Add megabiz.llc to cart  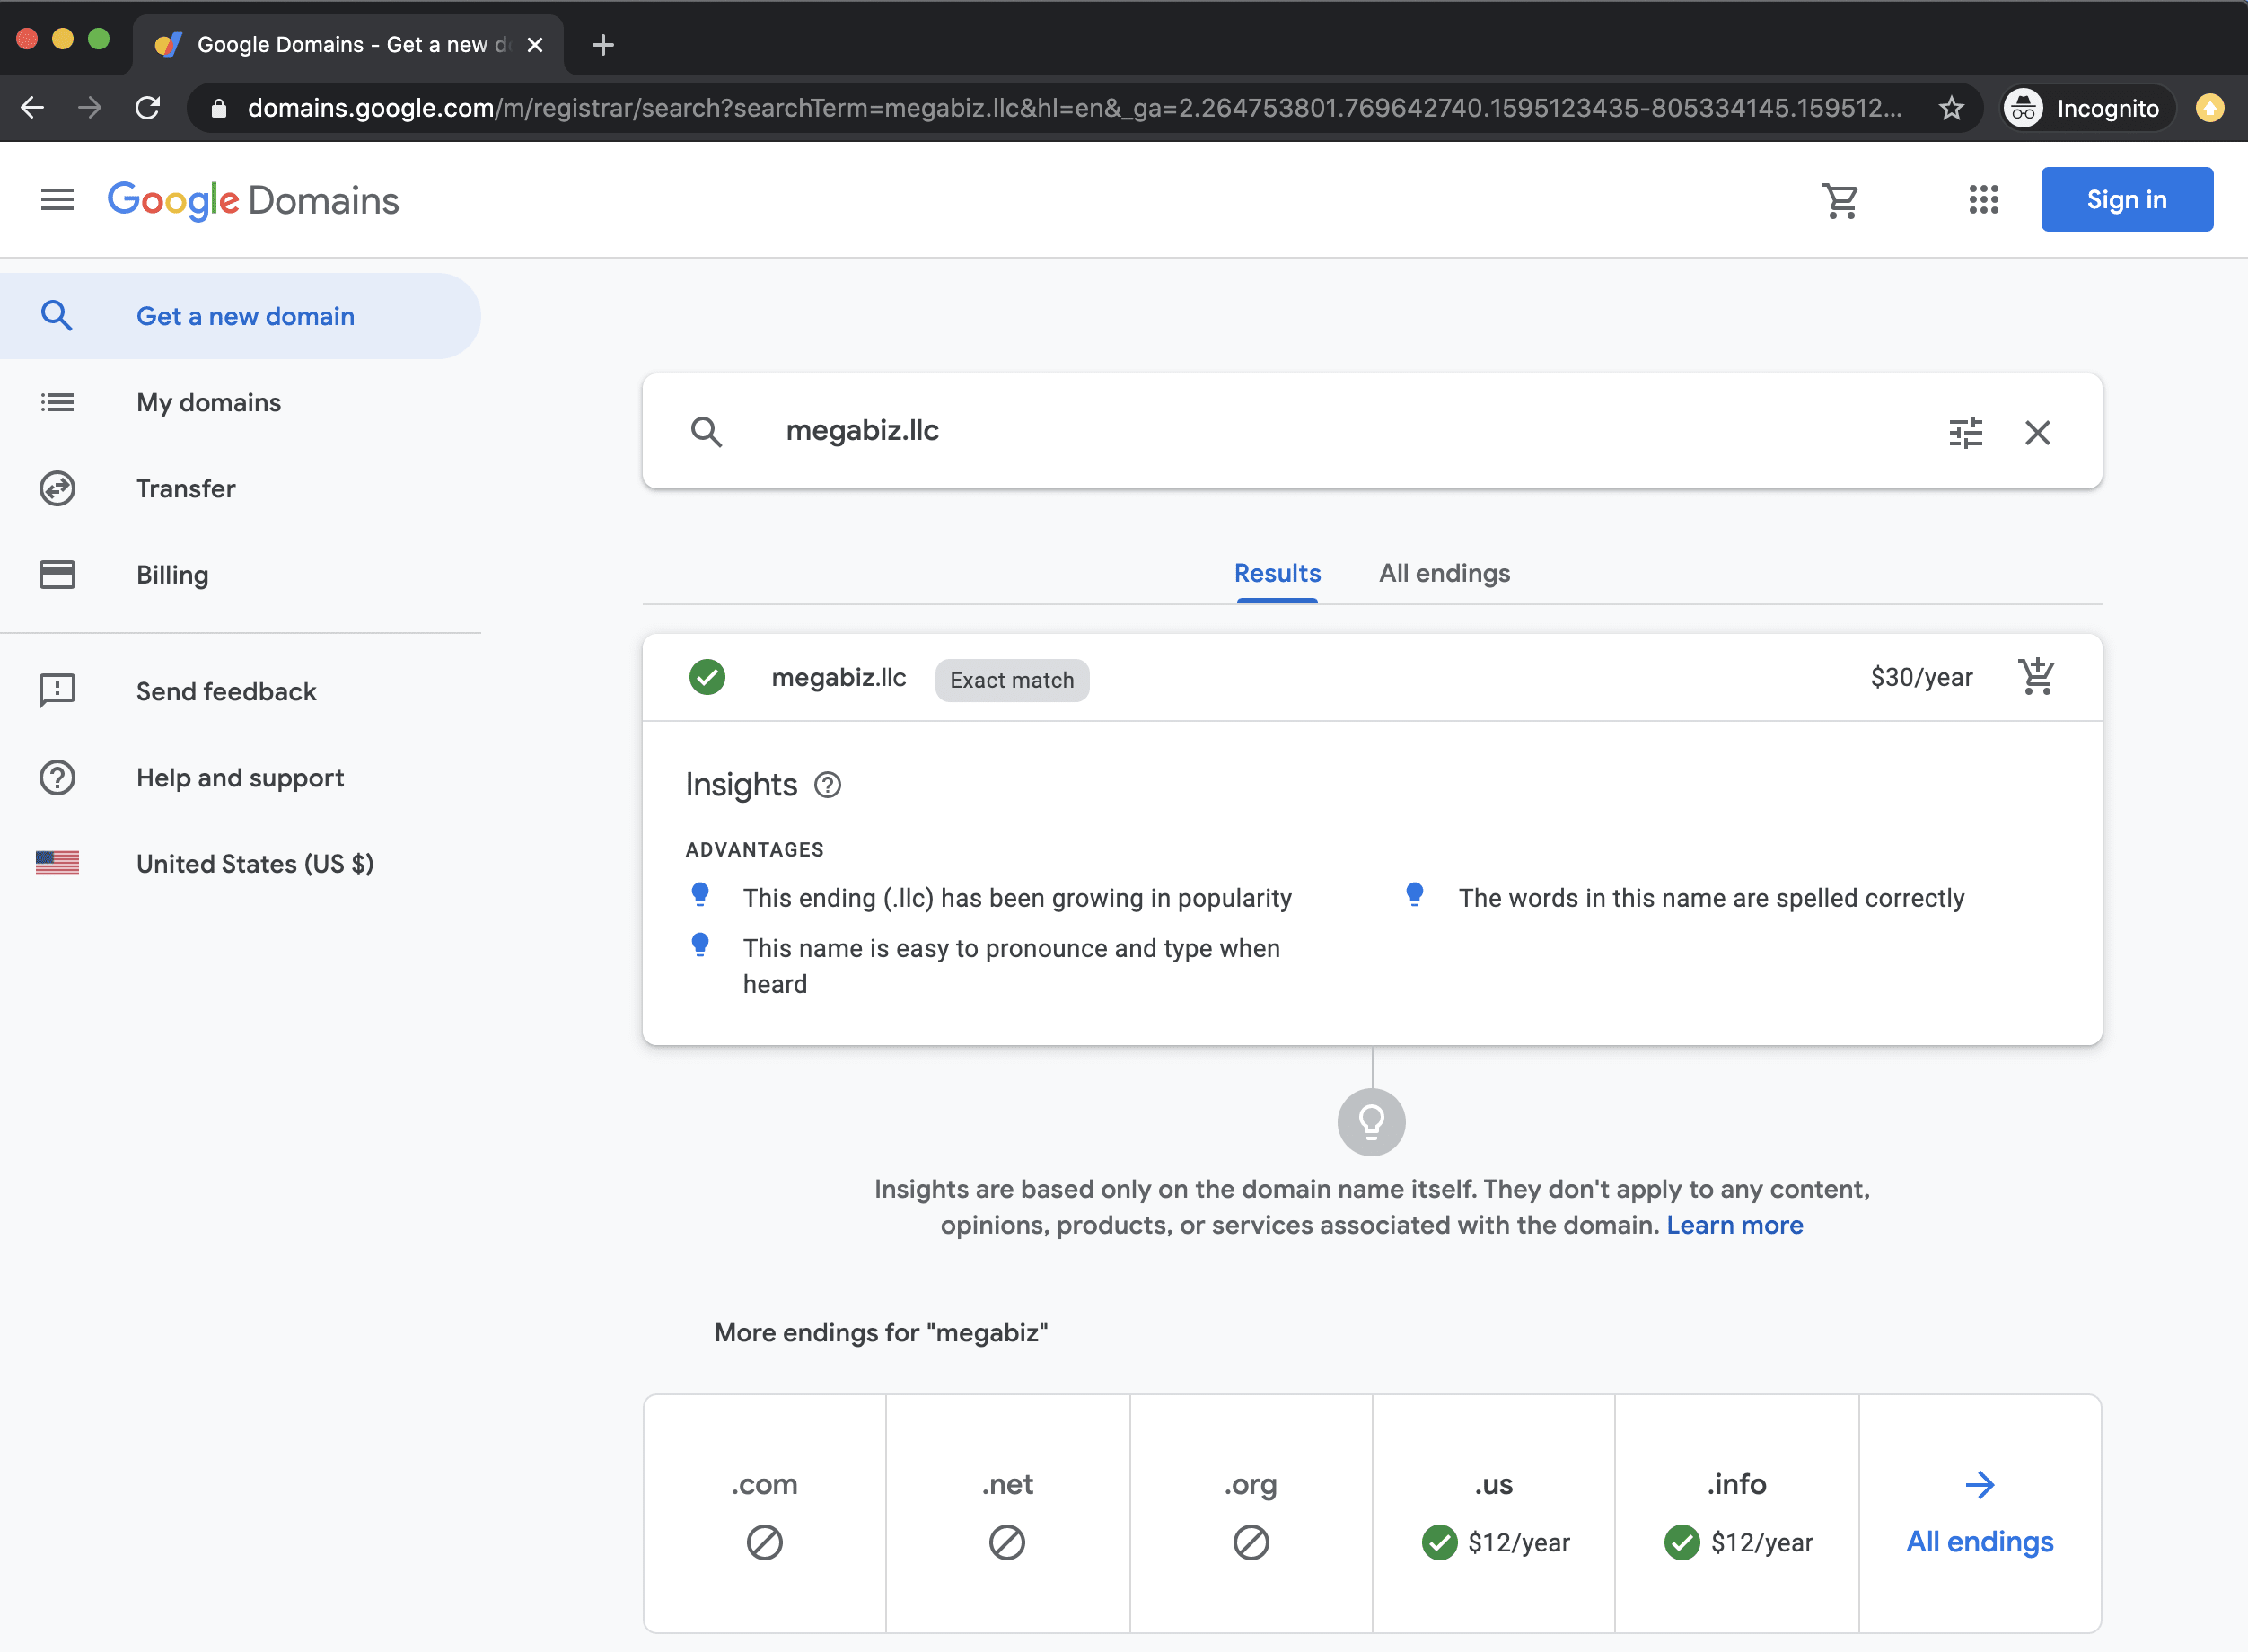[x=2036, y=677]
